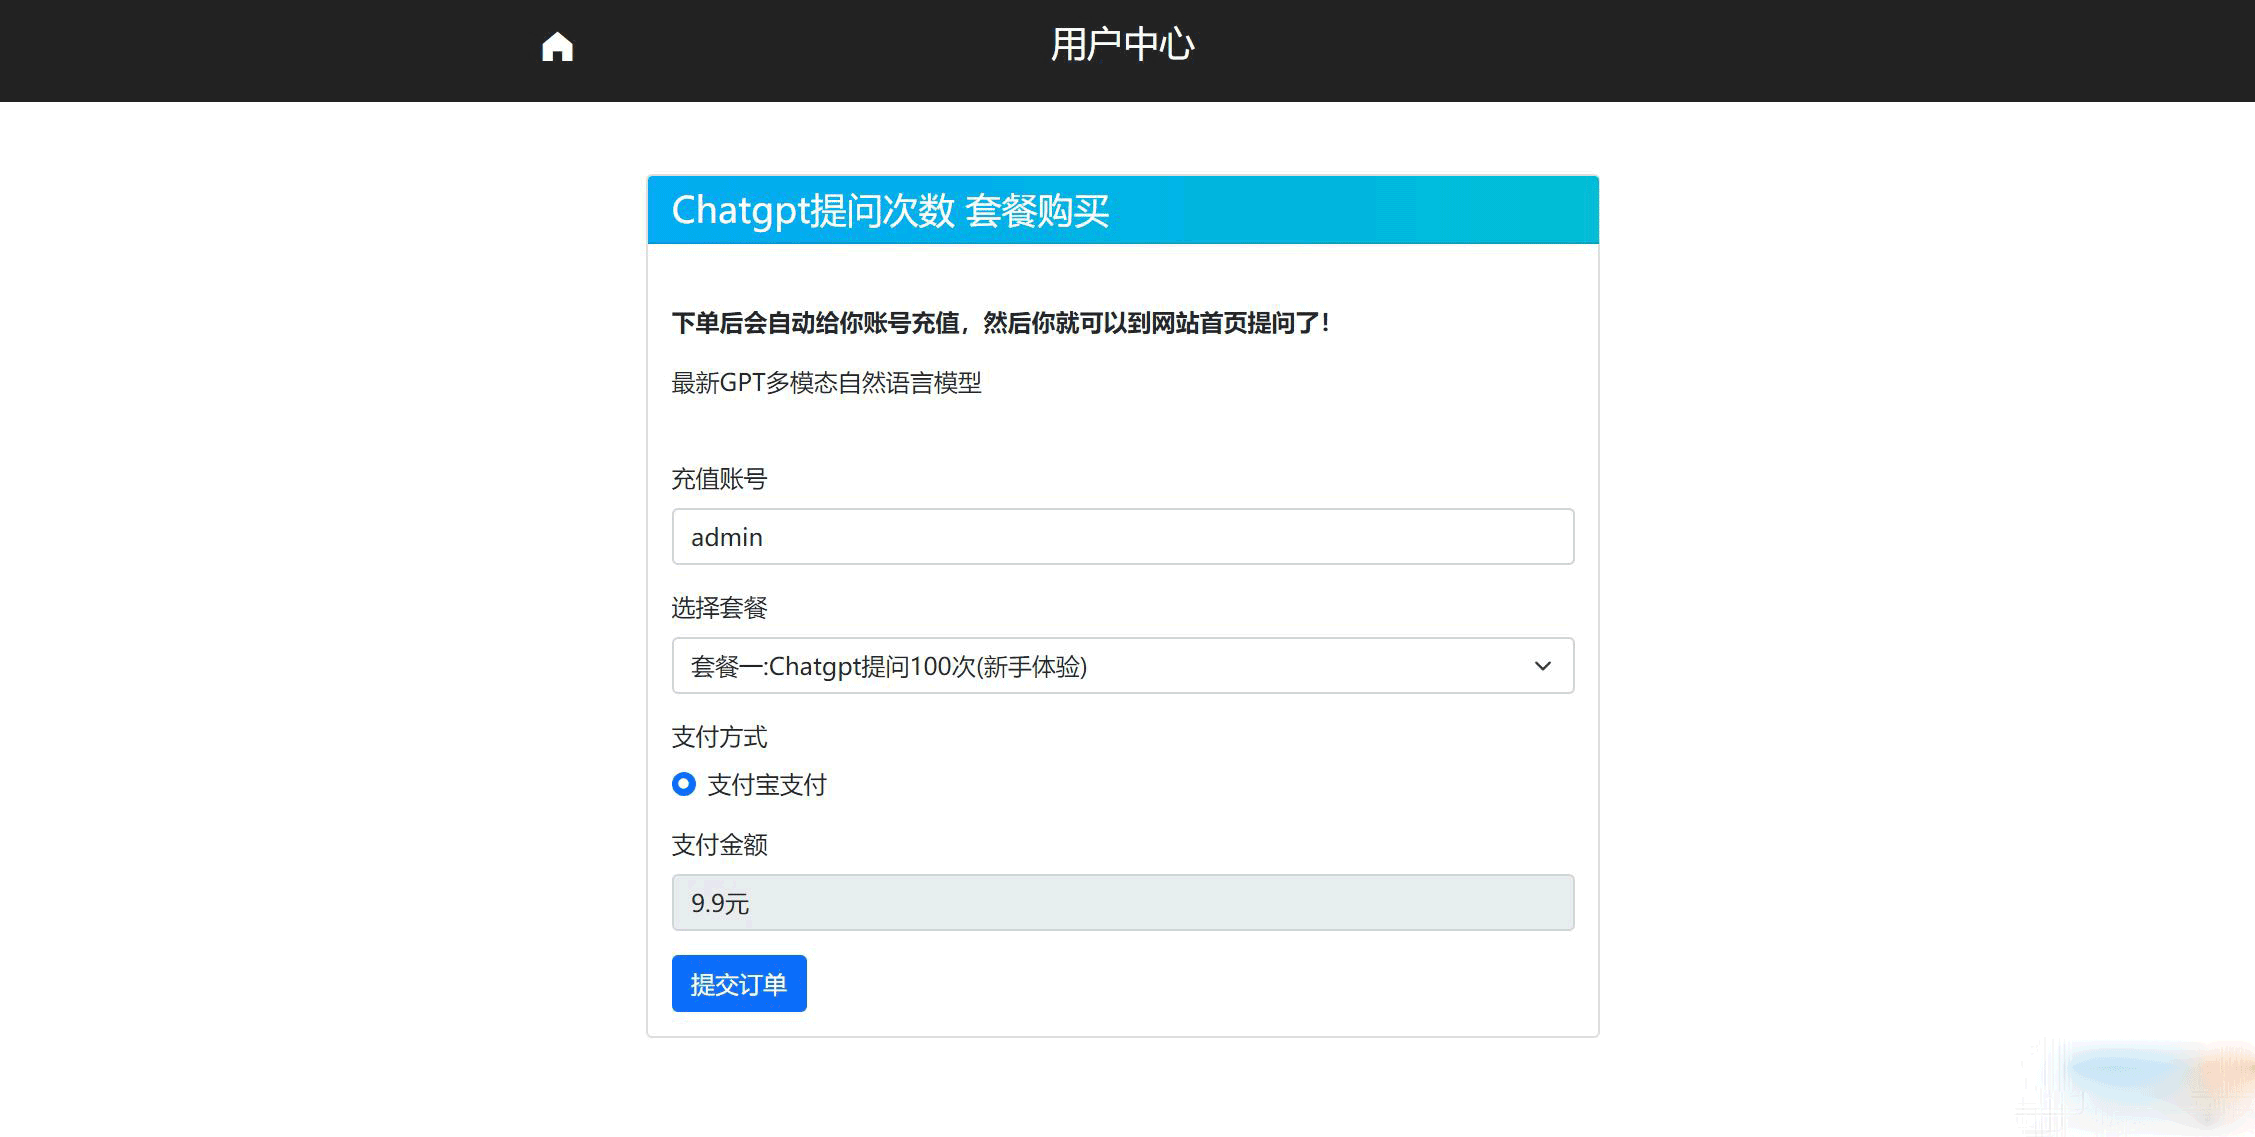Submit order with 提交订单 button

739,984
